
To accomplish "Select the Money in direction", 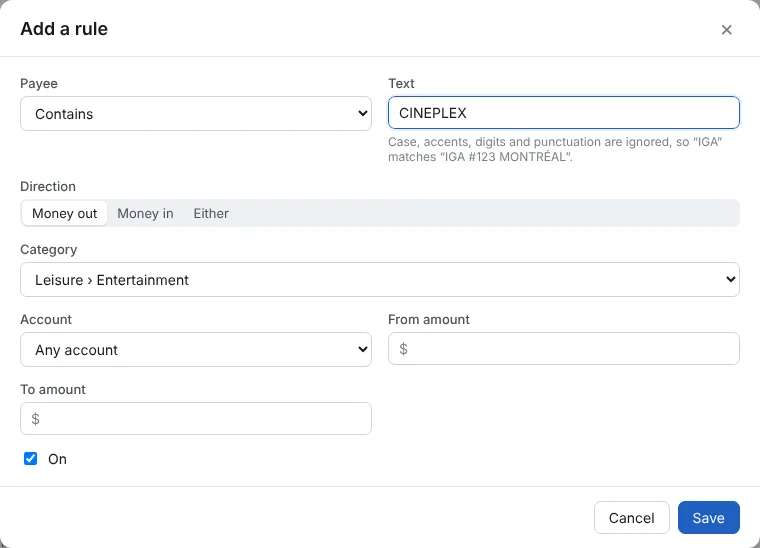I will [145, 213].
